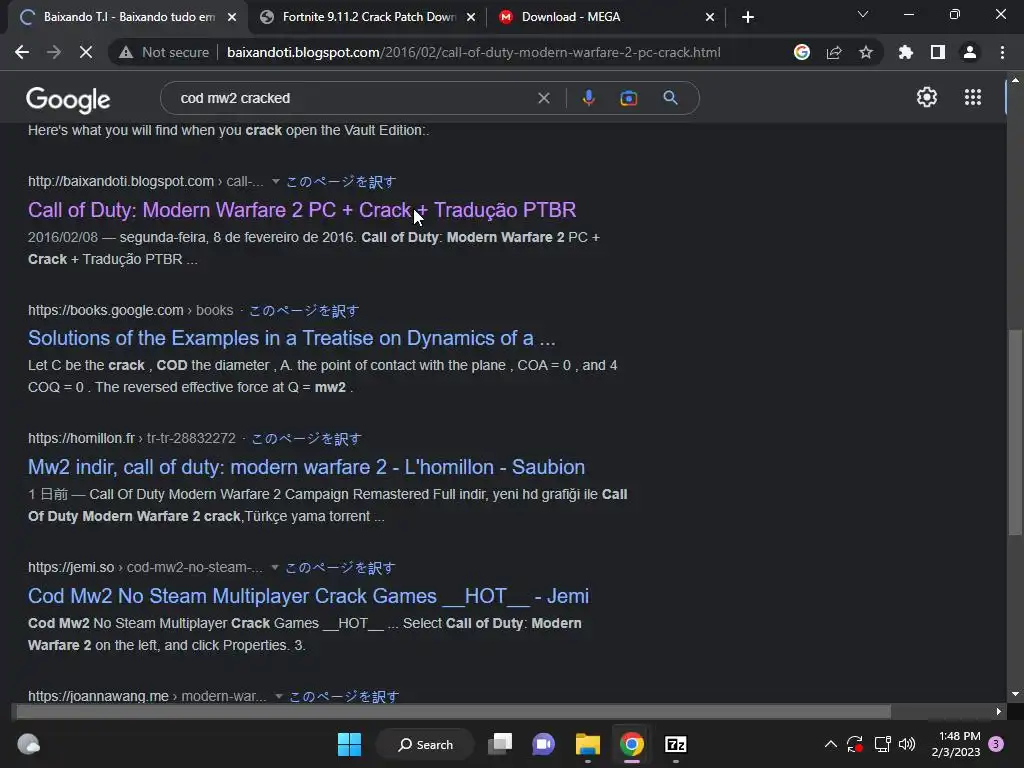Open clock showing 1:48 PM
Image resolution: width=1024 pixels, height=768 pixels.
pyautogui.click(x=956, y=744)
